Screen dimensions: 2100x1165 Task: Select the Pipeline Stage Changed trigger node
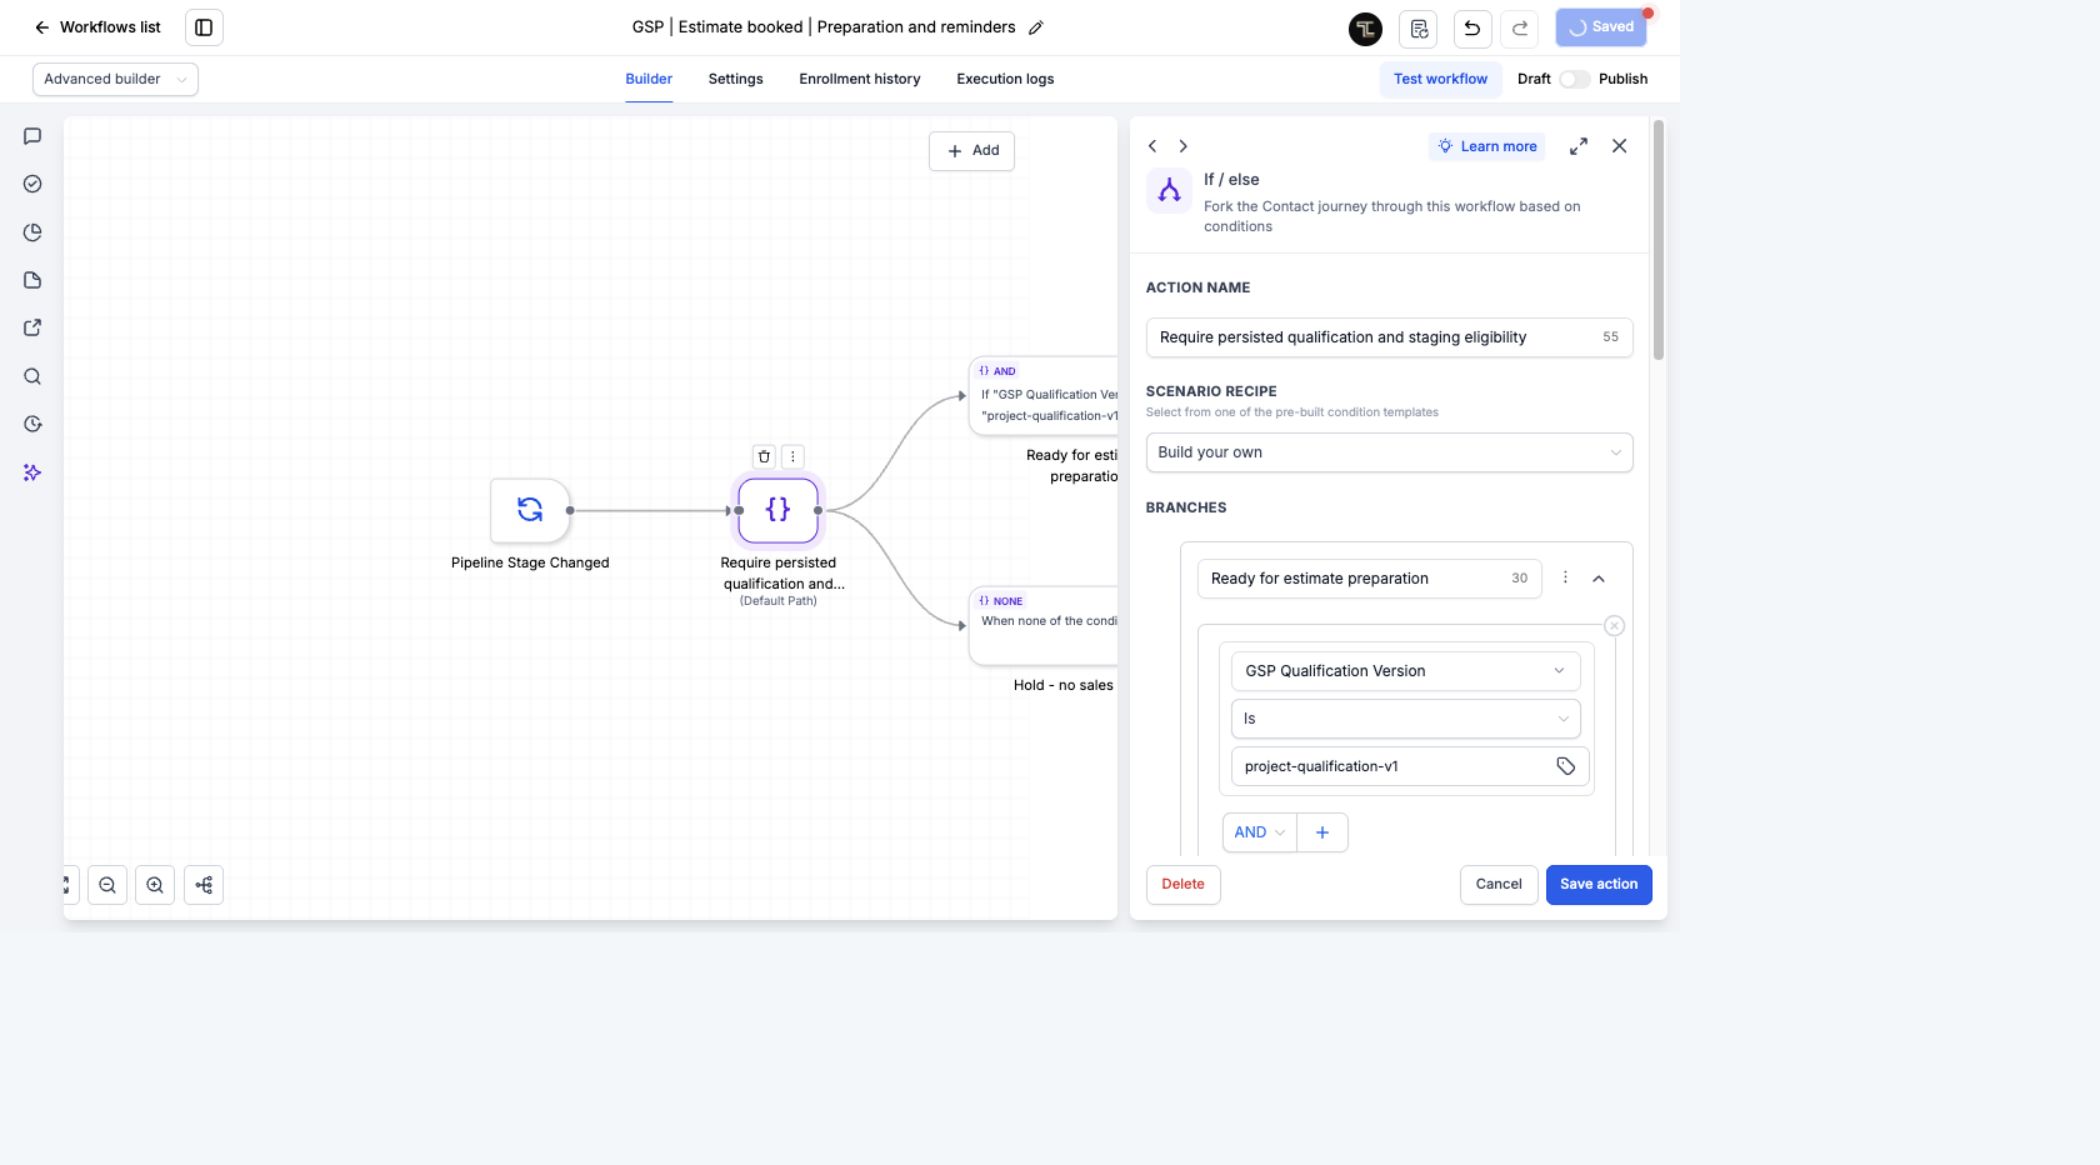[x=530, y=510]
